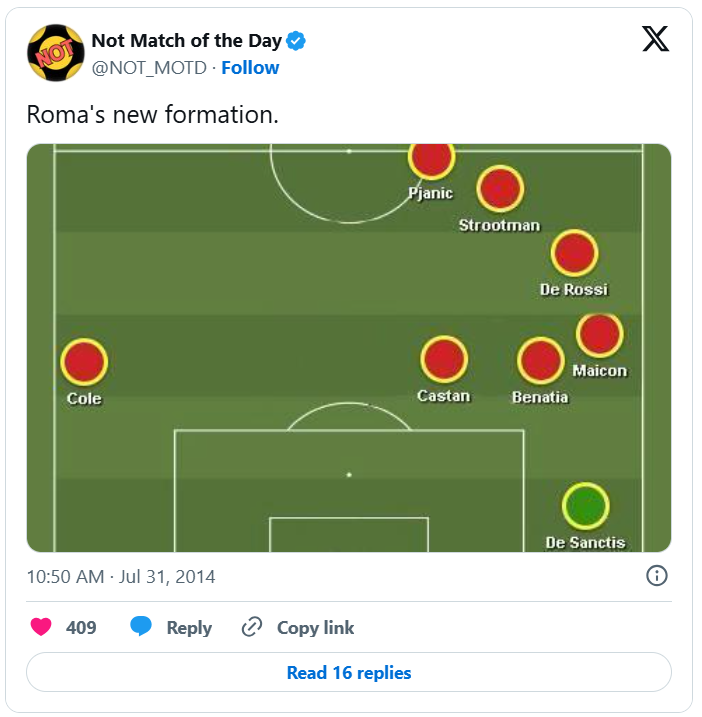Open the tweet info icon

[x=657, y=575]
